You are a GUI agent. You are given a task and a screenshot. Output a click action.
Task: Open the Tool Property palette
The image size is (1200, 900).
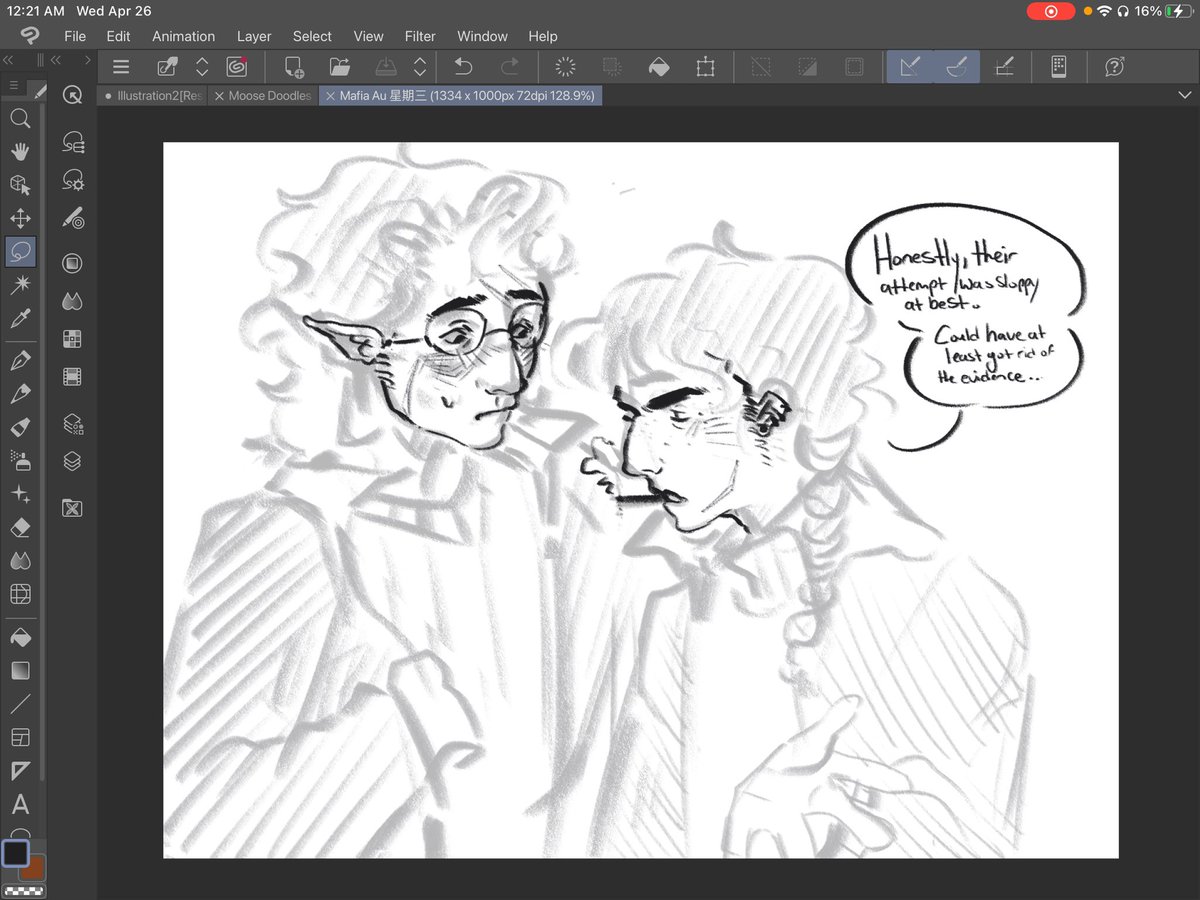[72, 180]
